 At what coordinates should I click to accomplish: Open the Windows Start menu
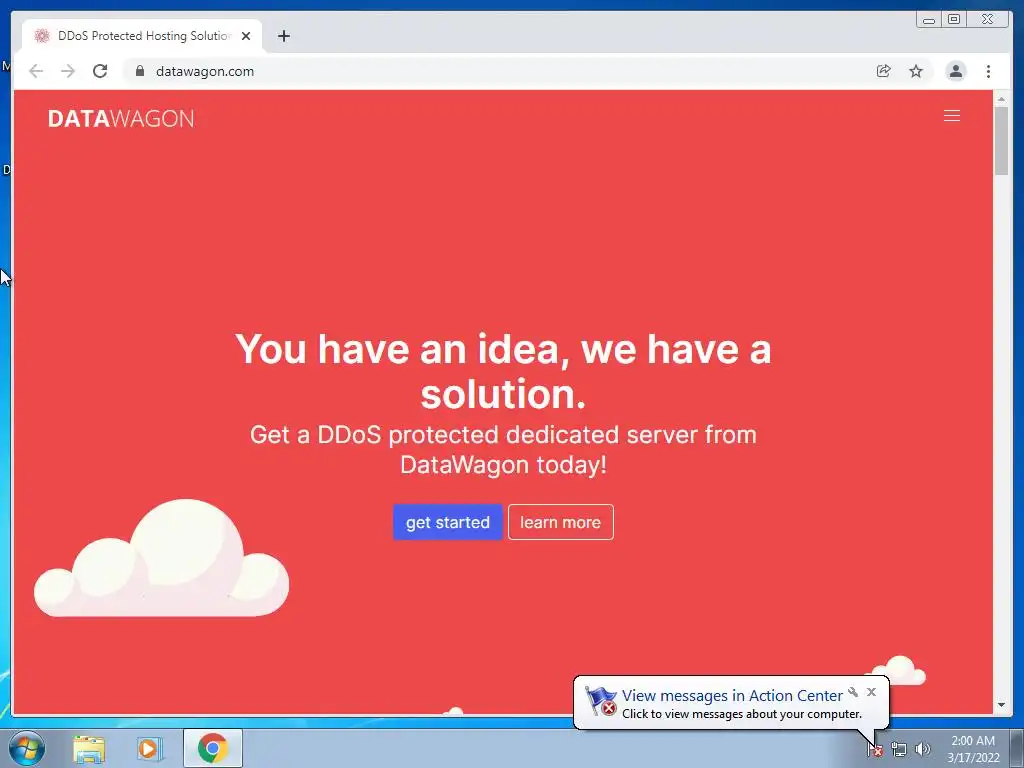(27, 748)
